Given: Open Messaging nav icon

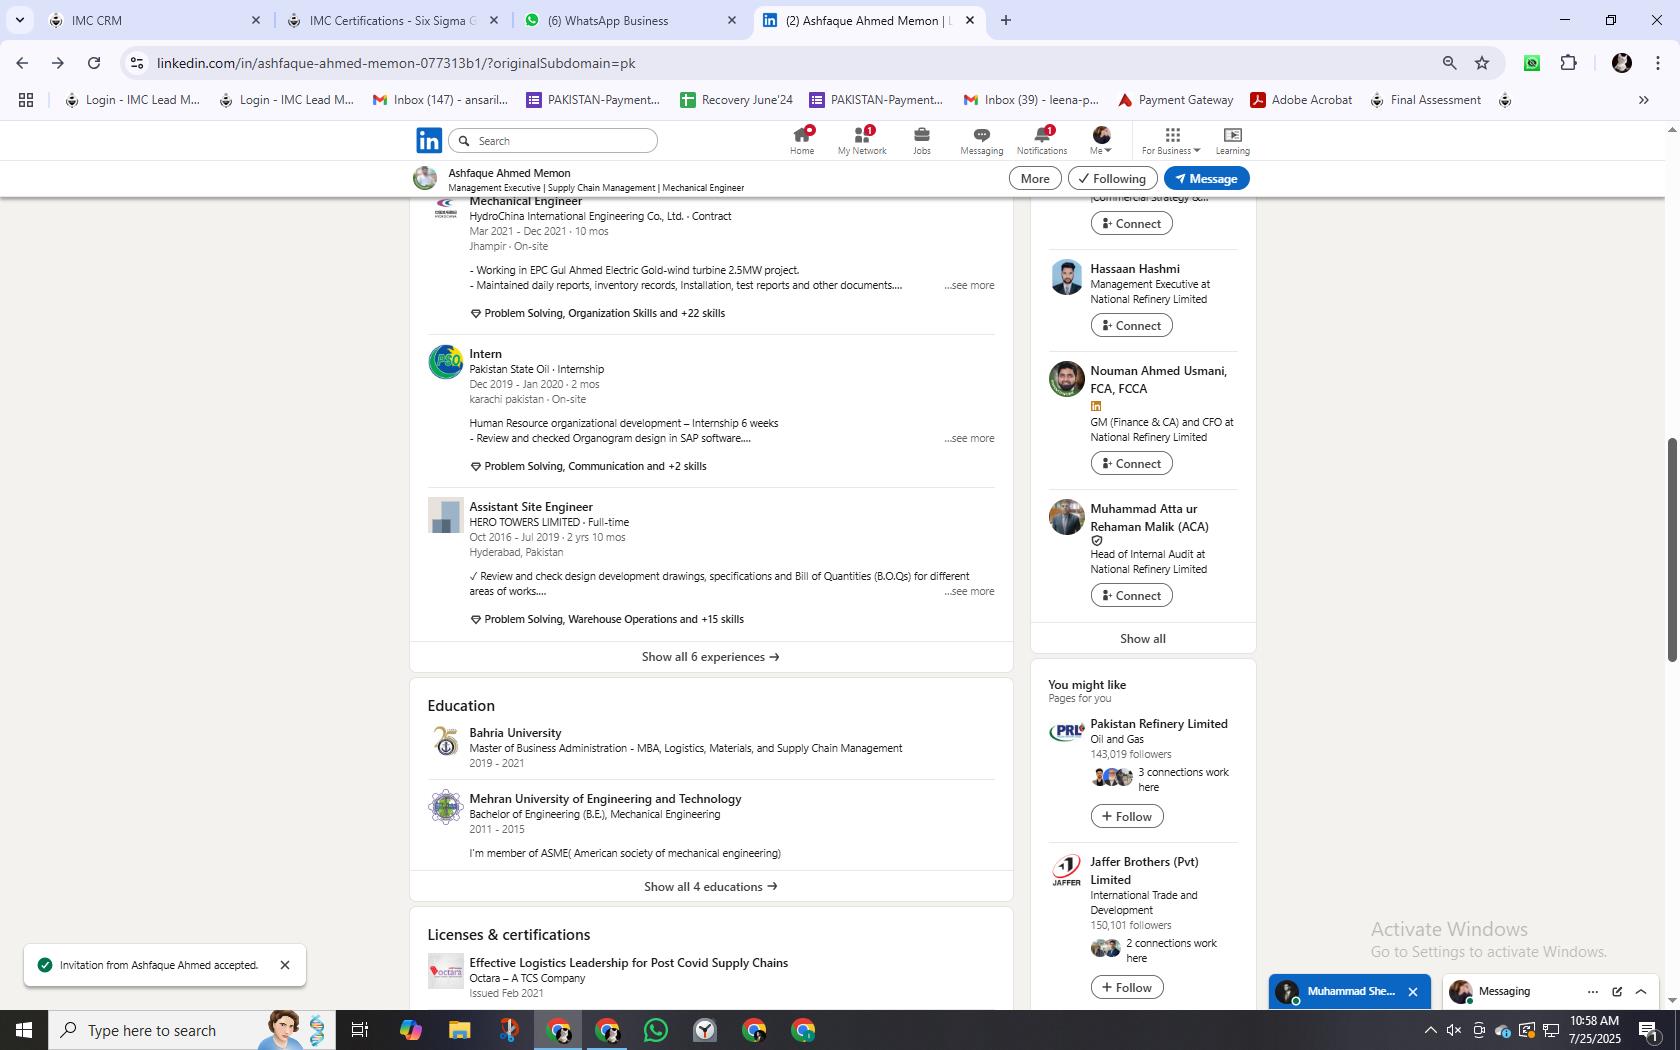Looking at the screenshot, I should (981, 141).
